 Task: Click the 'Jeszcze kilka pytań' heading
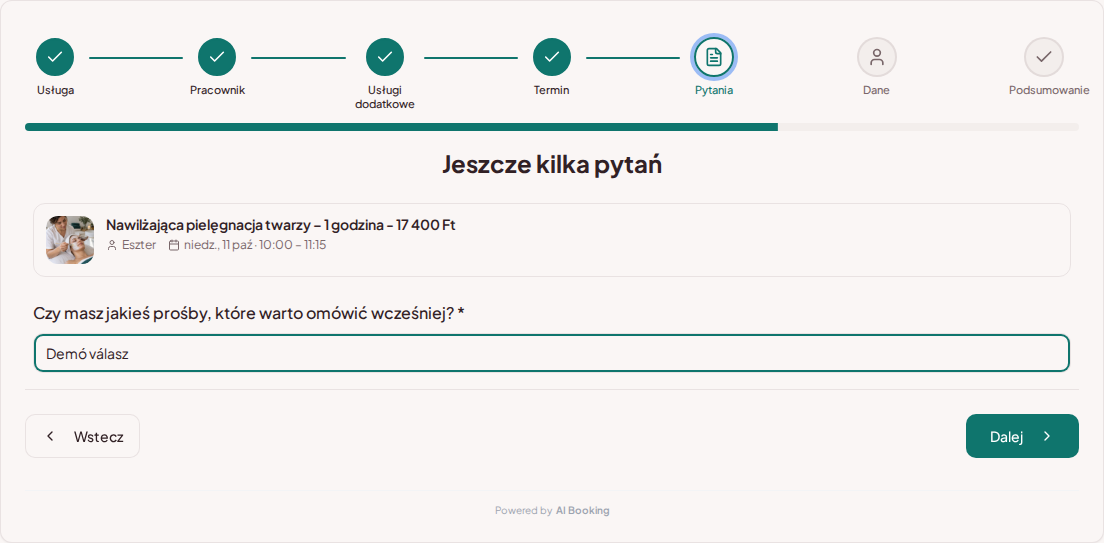551,165
